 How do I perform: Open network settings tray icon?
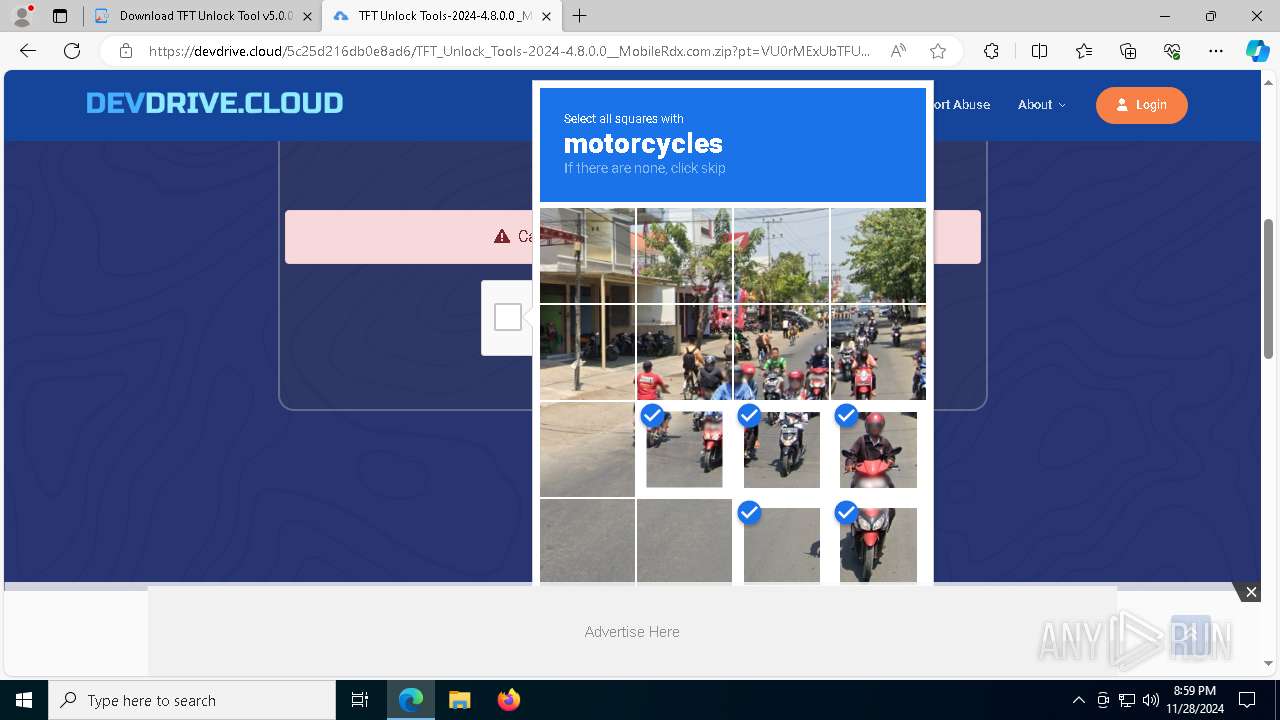pos(1127,700)
